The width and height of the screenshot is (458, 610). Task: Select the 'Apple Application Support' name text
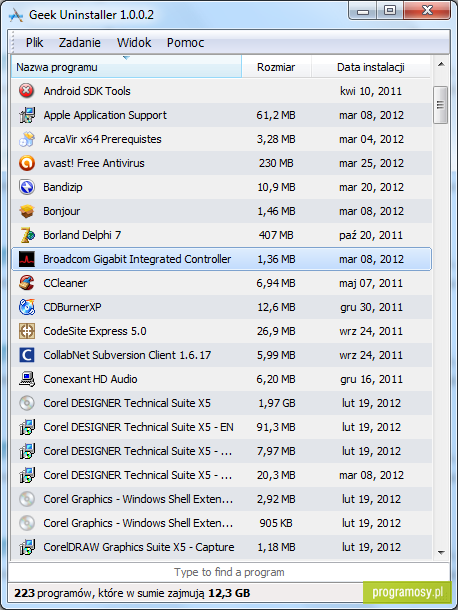tap(105, 115)
